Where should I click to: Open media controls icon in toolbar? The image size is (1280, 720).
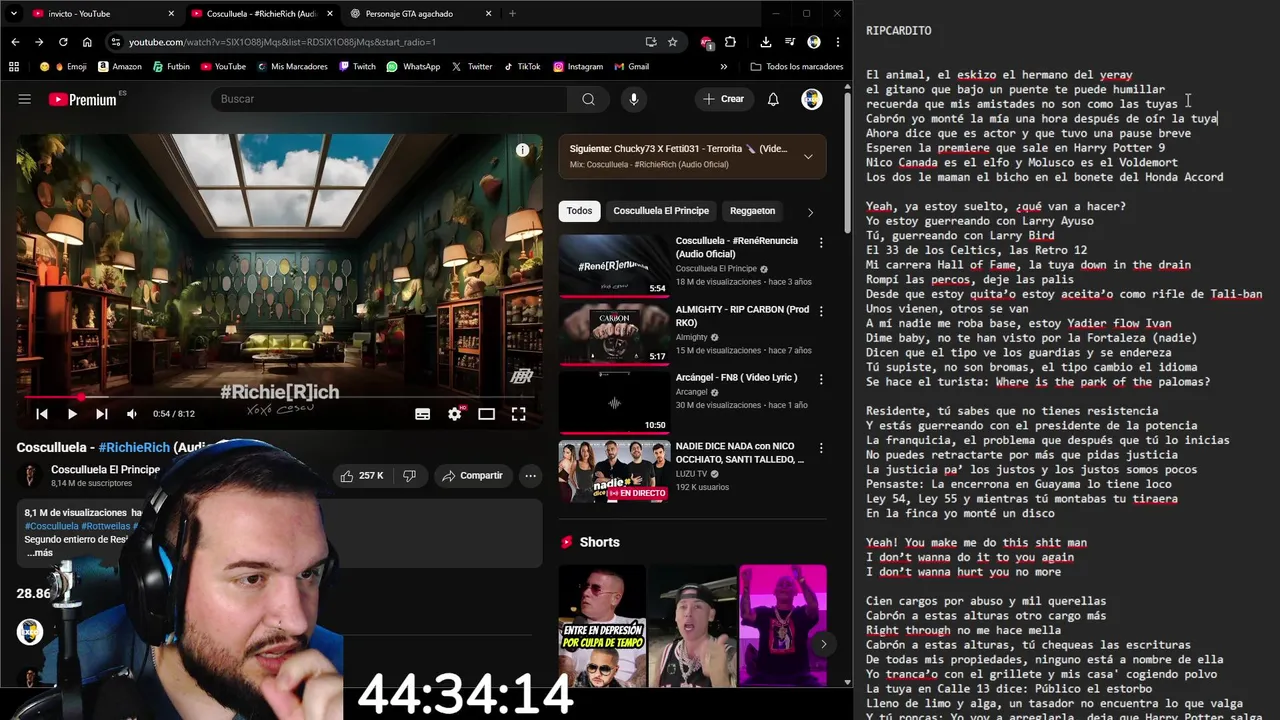tap(788, 42)
